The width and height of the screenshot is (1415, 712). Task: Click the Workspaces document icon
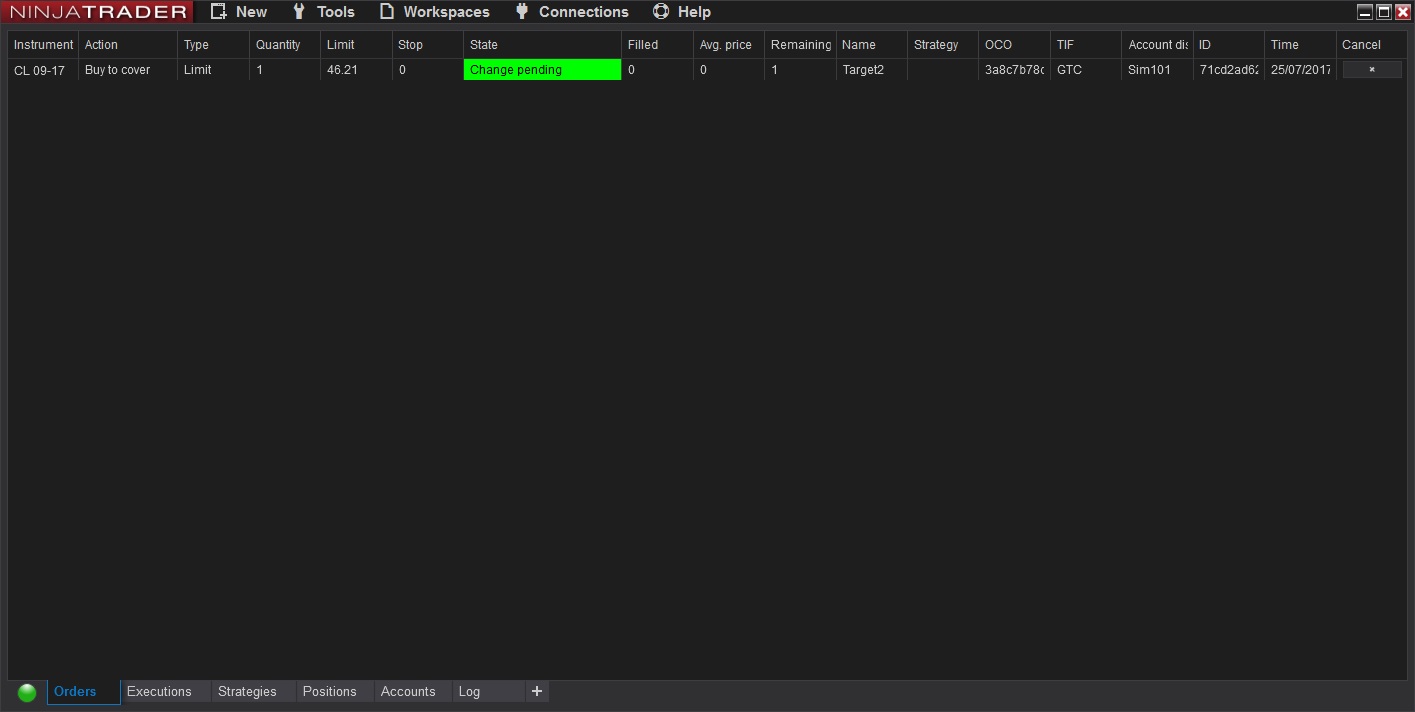387,12
